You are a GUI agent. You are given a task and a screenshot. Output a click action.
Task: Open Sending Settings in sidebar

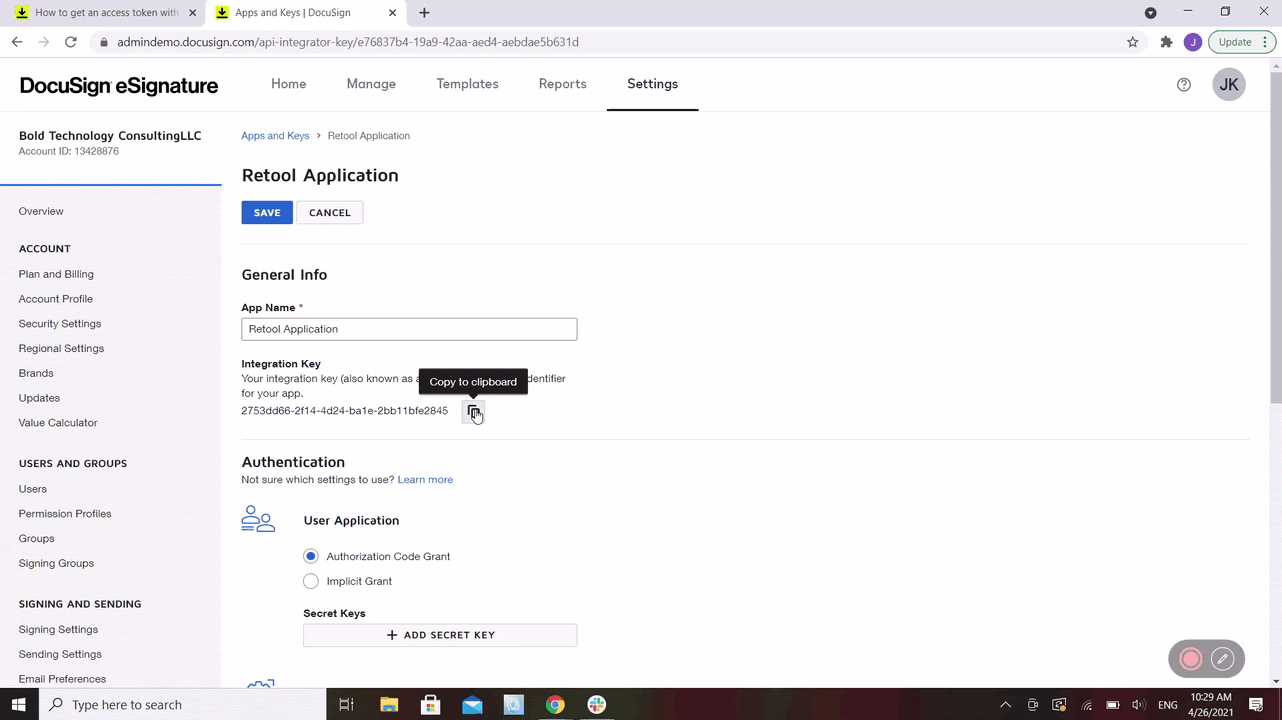point(60,654)
